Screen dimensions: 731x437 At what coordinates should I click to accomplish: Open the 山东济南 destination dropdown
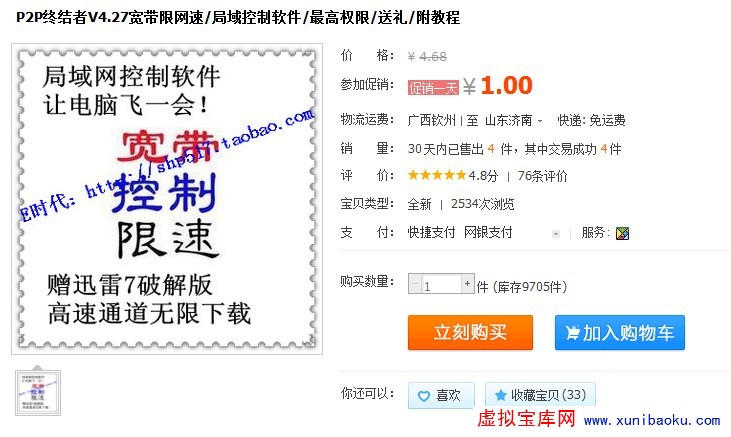pyautogui.click(x=514, y=120)
